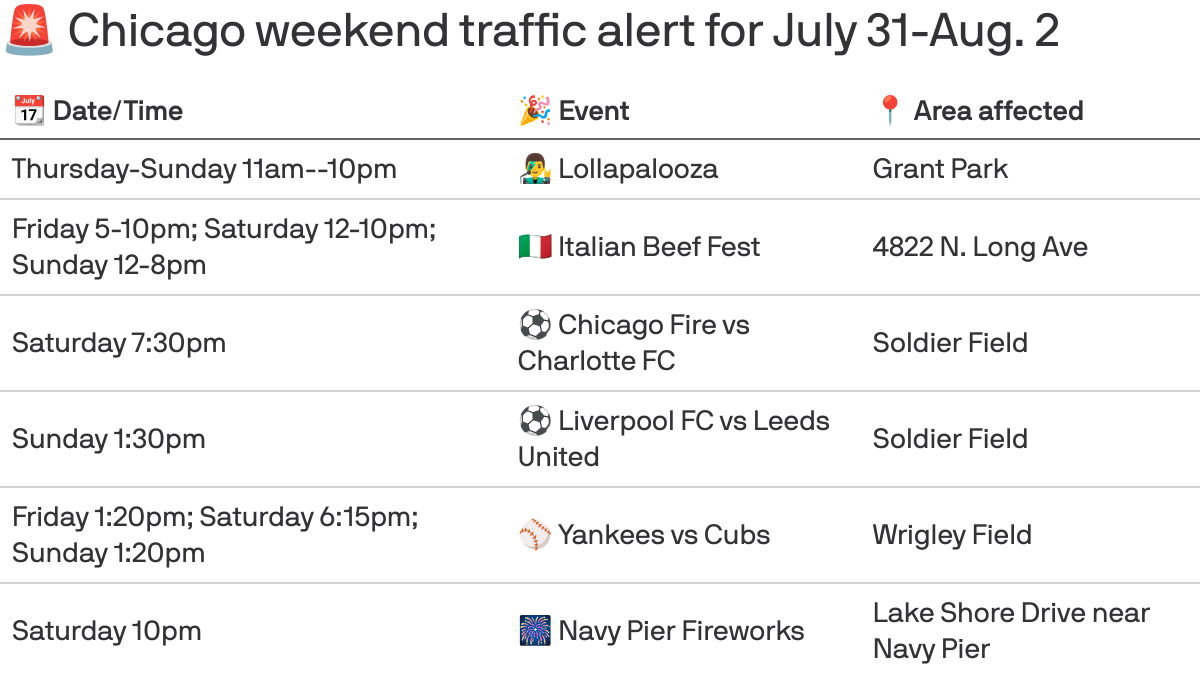
Task: Click the Italian flag icon
Action: (x=535, y=246)
